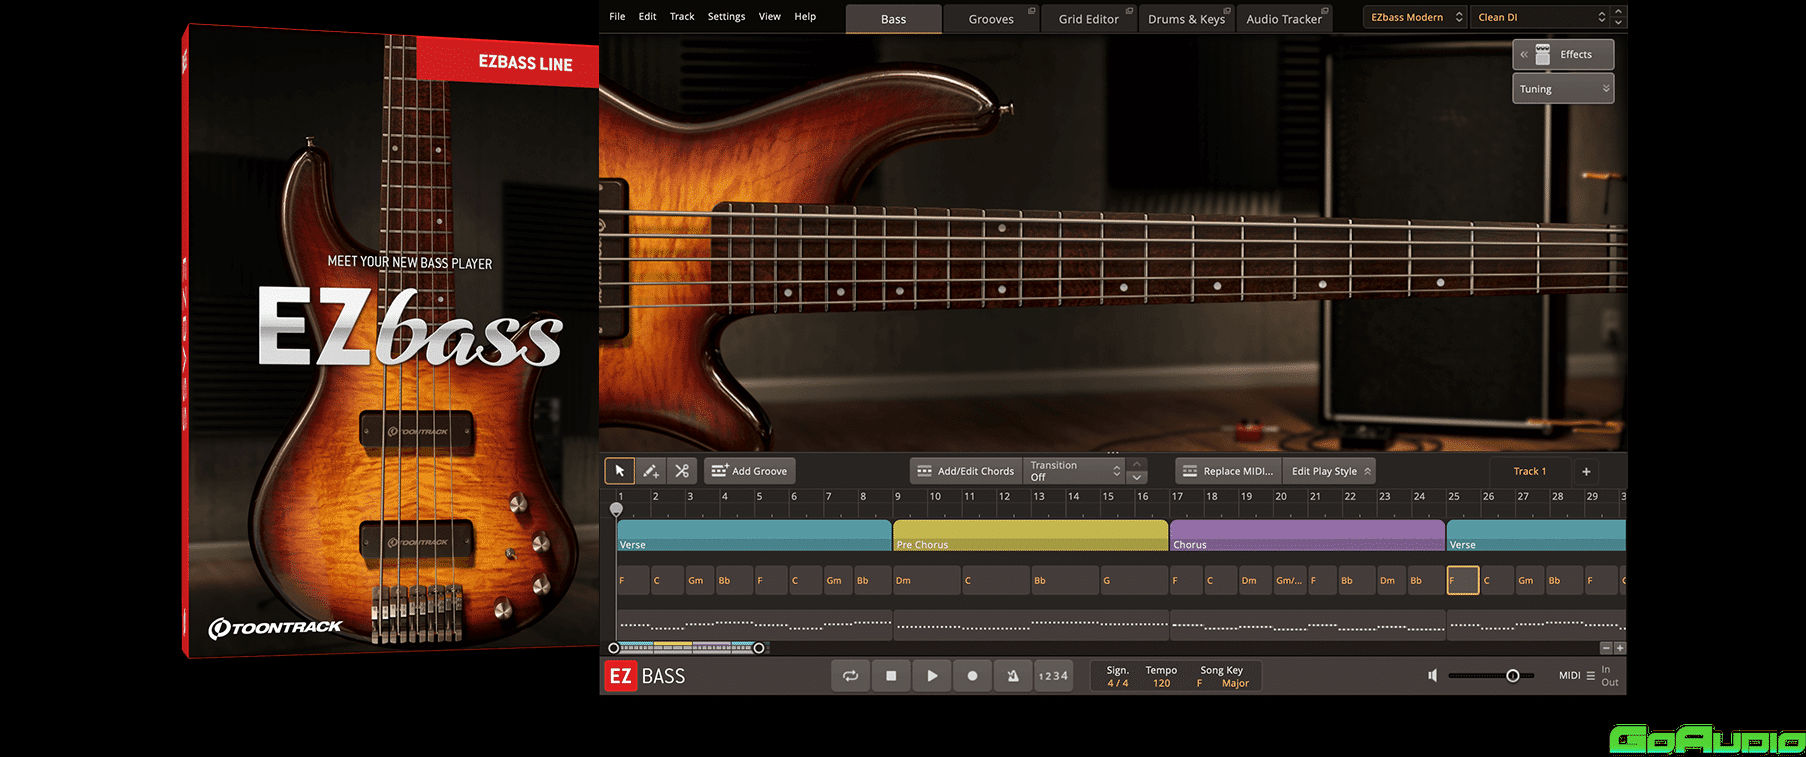Select the arrow pointer tool
Viewport: 1806px width, 757px height.
(619, 471)
